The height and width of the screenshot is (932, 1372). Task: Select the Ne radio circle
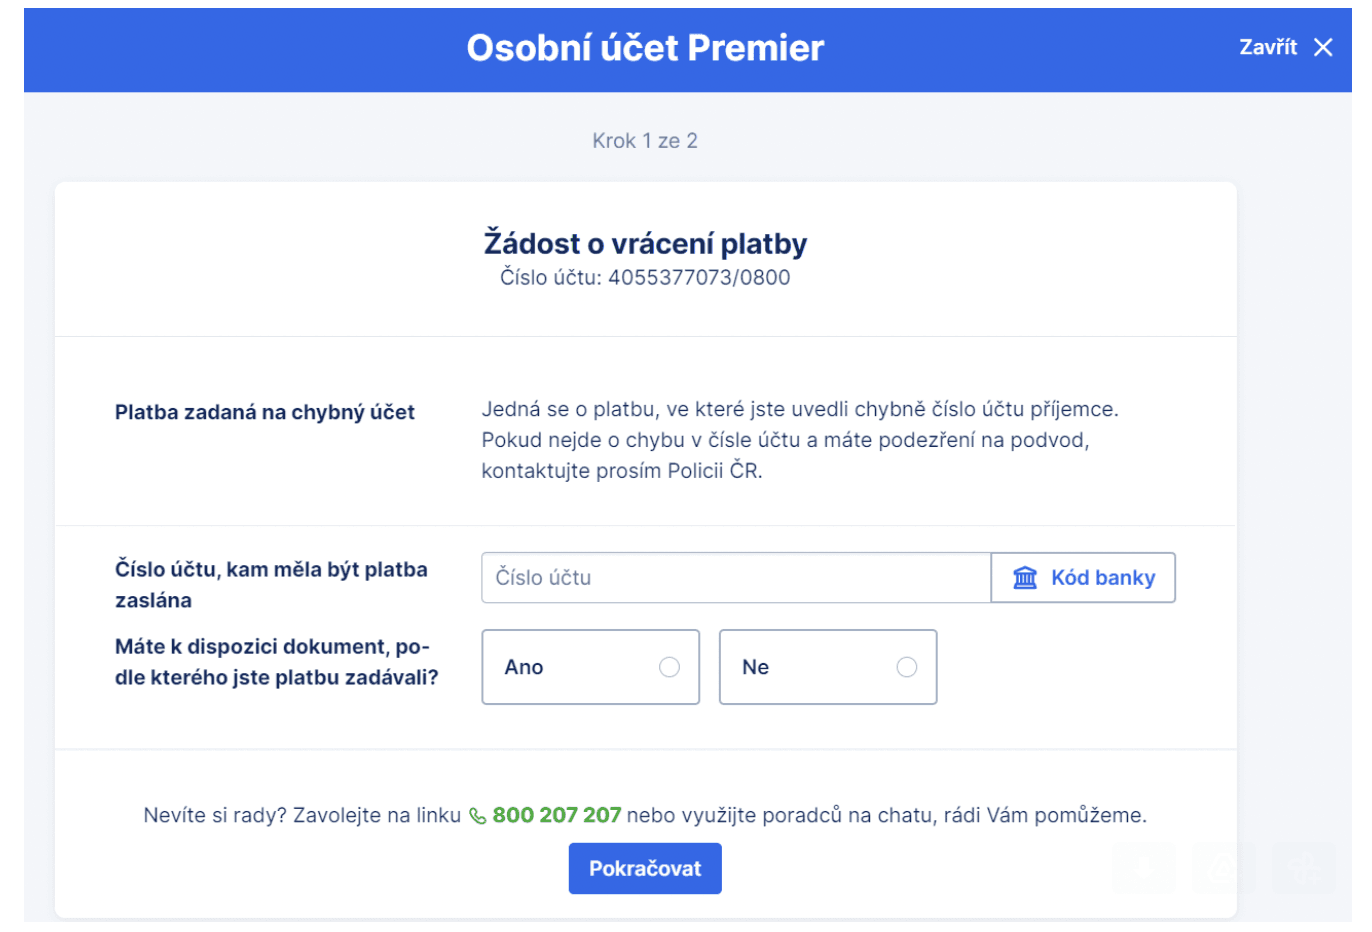[907, 667]
